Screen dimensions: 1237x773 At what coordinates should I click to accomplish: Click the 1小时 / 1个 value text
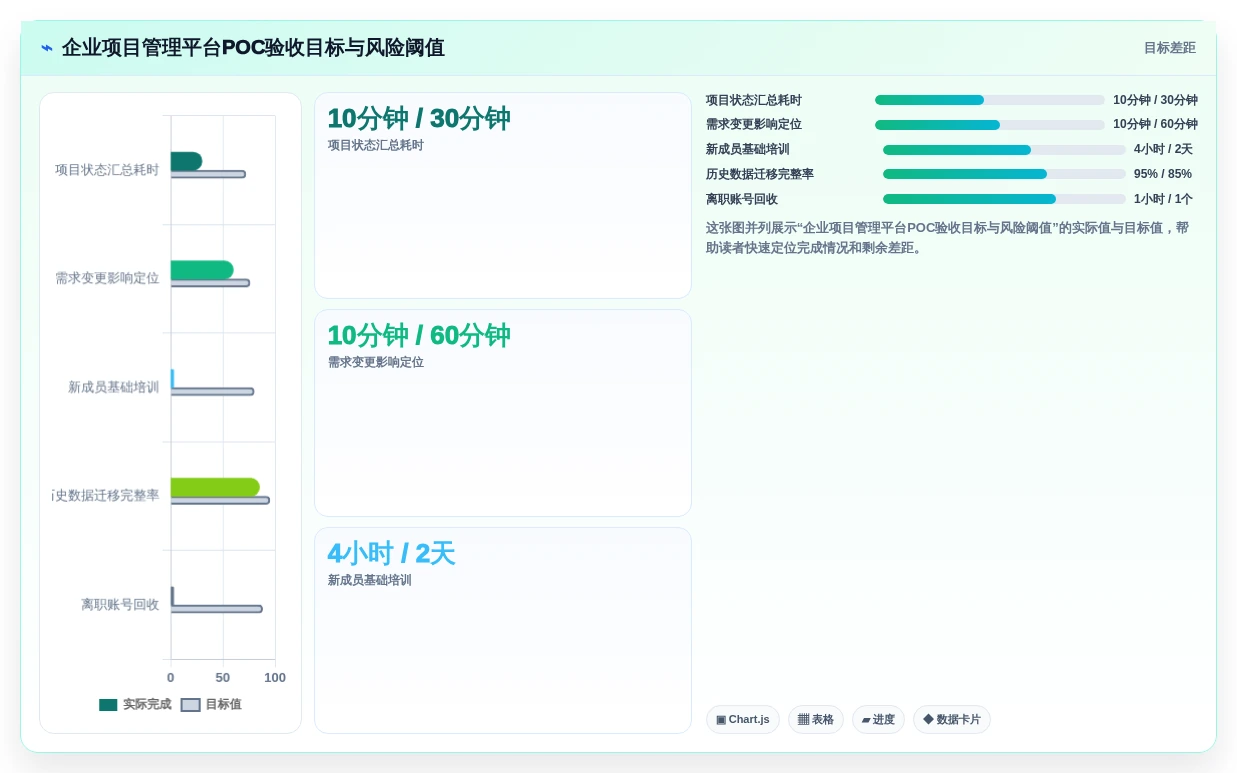(x=1163, y=199)
